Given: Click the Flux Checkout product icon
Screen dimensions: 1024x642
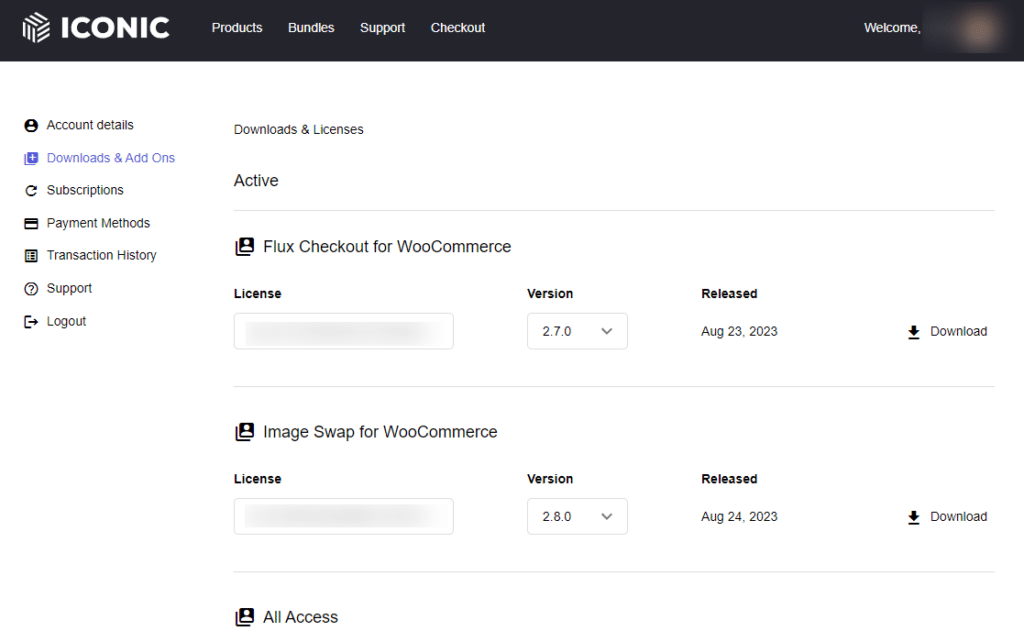Looking at the screenshot, I should coord(244,246).
